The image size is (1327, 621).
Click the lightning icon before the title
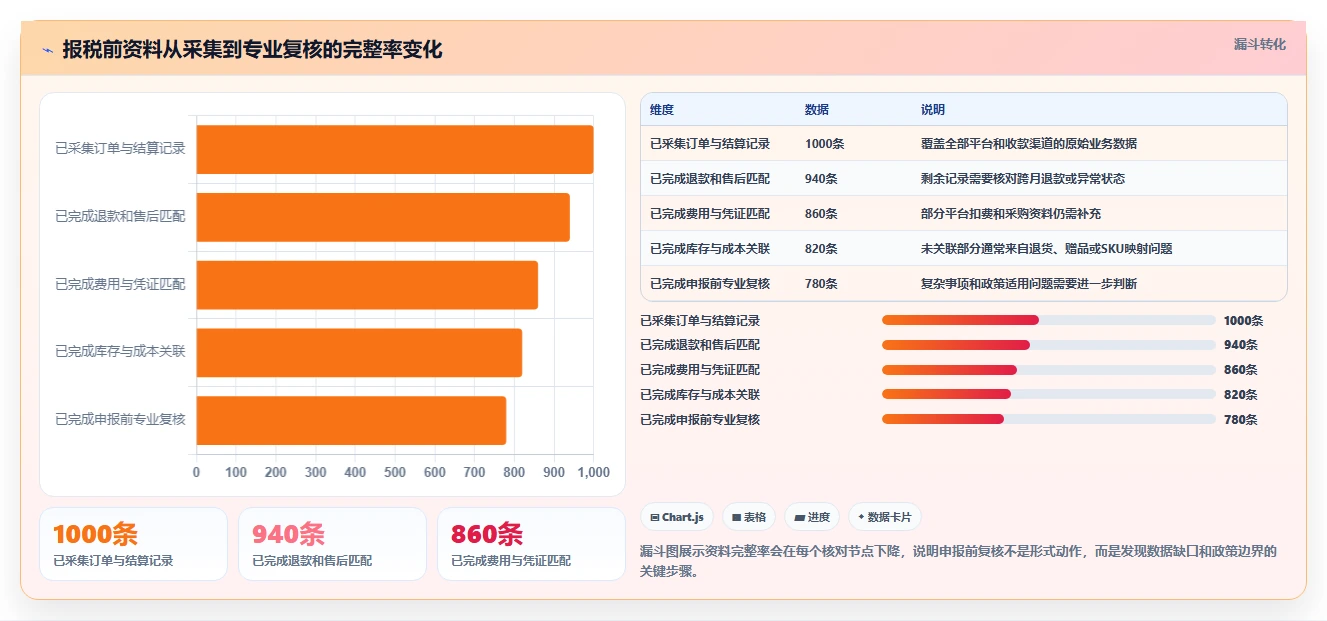pos(47,50)
